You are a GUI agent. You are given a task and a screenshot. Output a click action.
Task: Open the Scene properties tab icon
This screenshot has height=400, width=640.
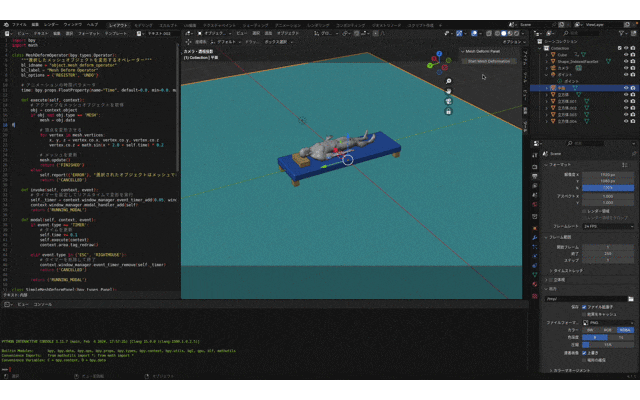(x=535, y=195)
